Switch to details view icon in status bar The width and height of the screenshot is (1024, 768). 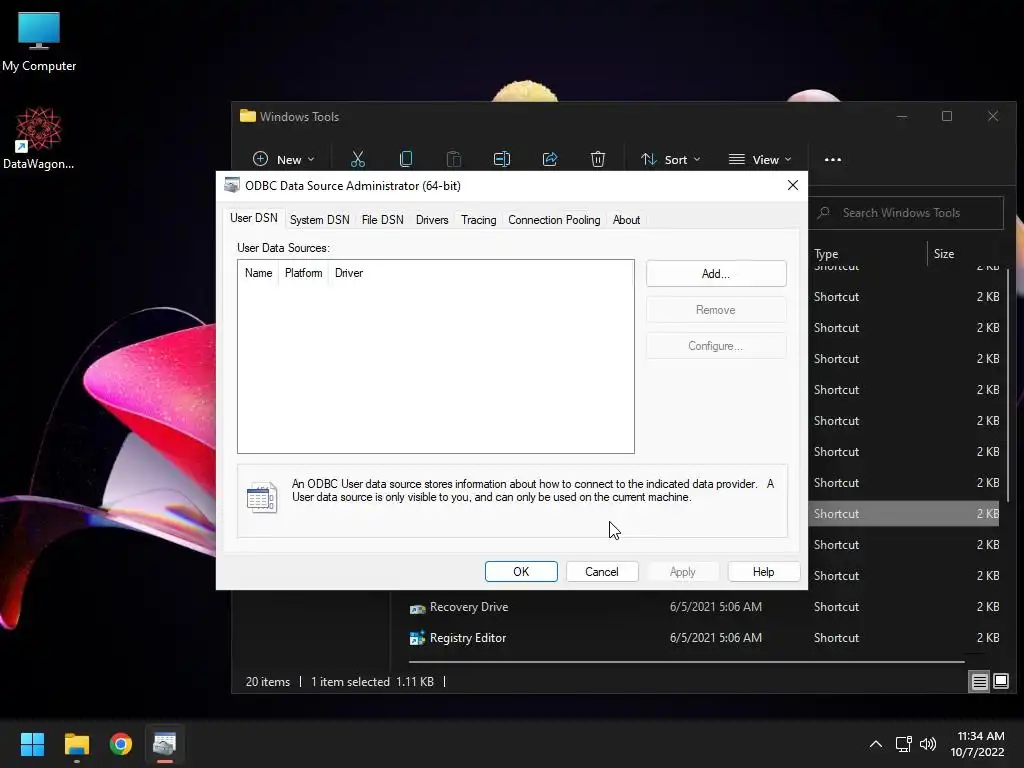[x=980, y=682]
